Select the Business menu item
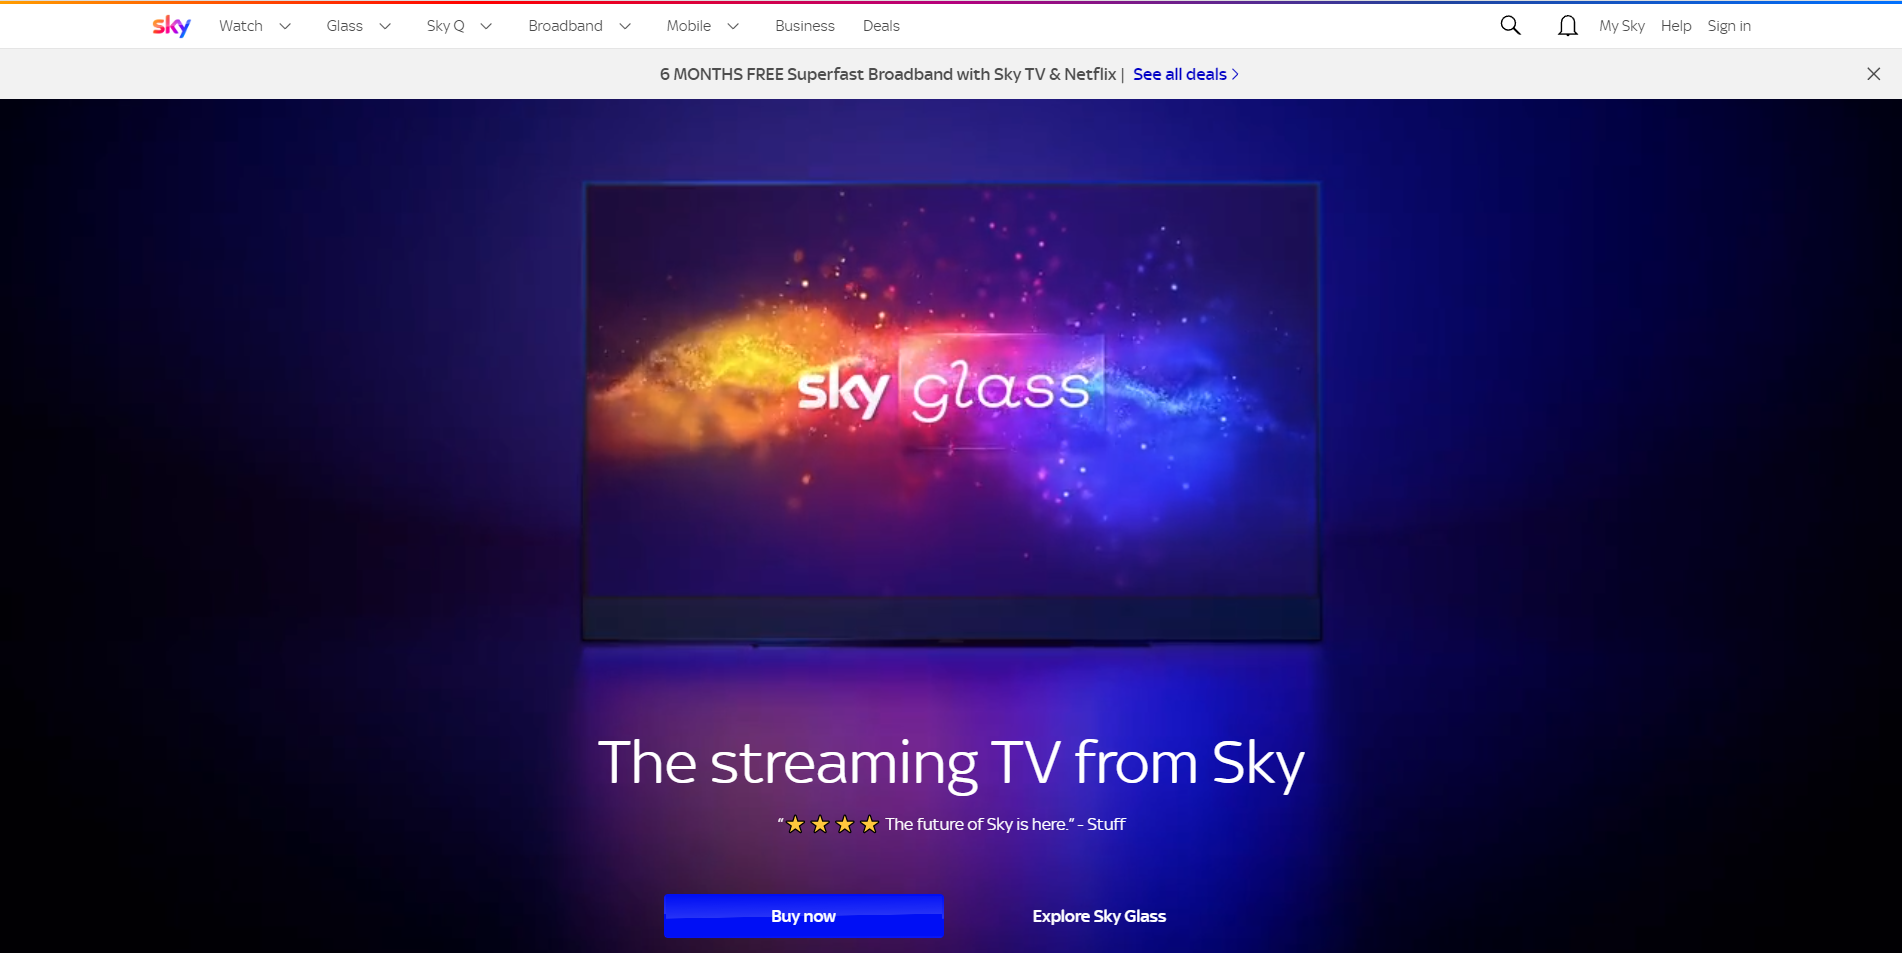This screenshot has height=953, width=1902. (804, 25)
